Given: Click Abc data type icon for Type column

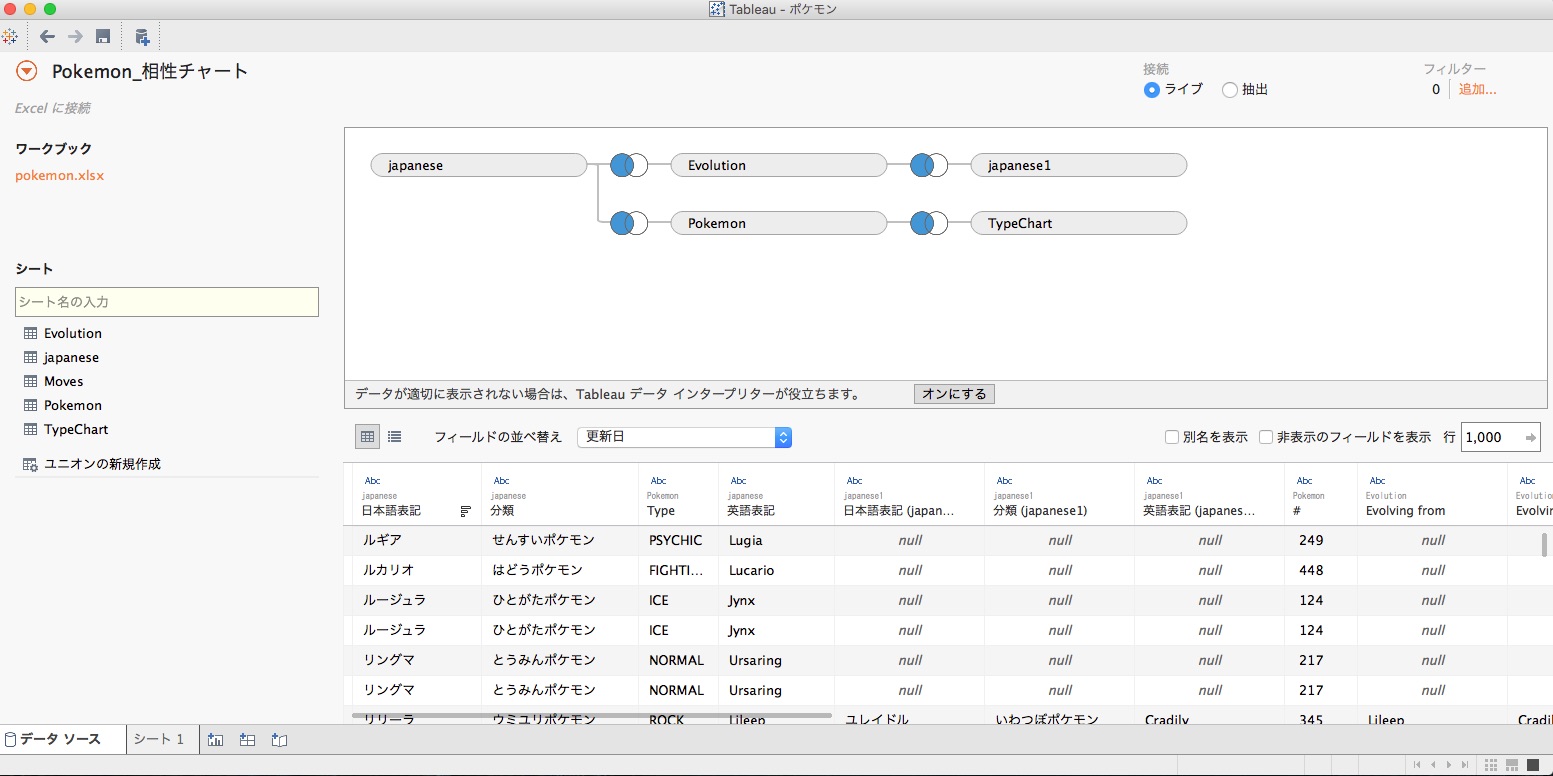Looking at the screenshot, I should 658,481.
